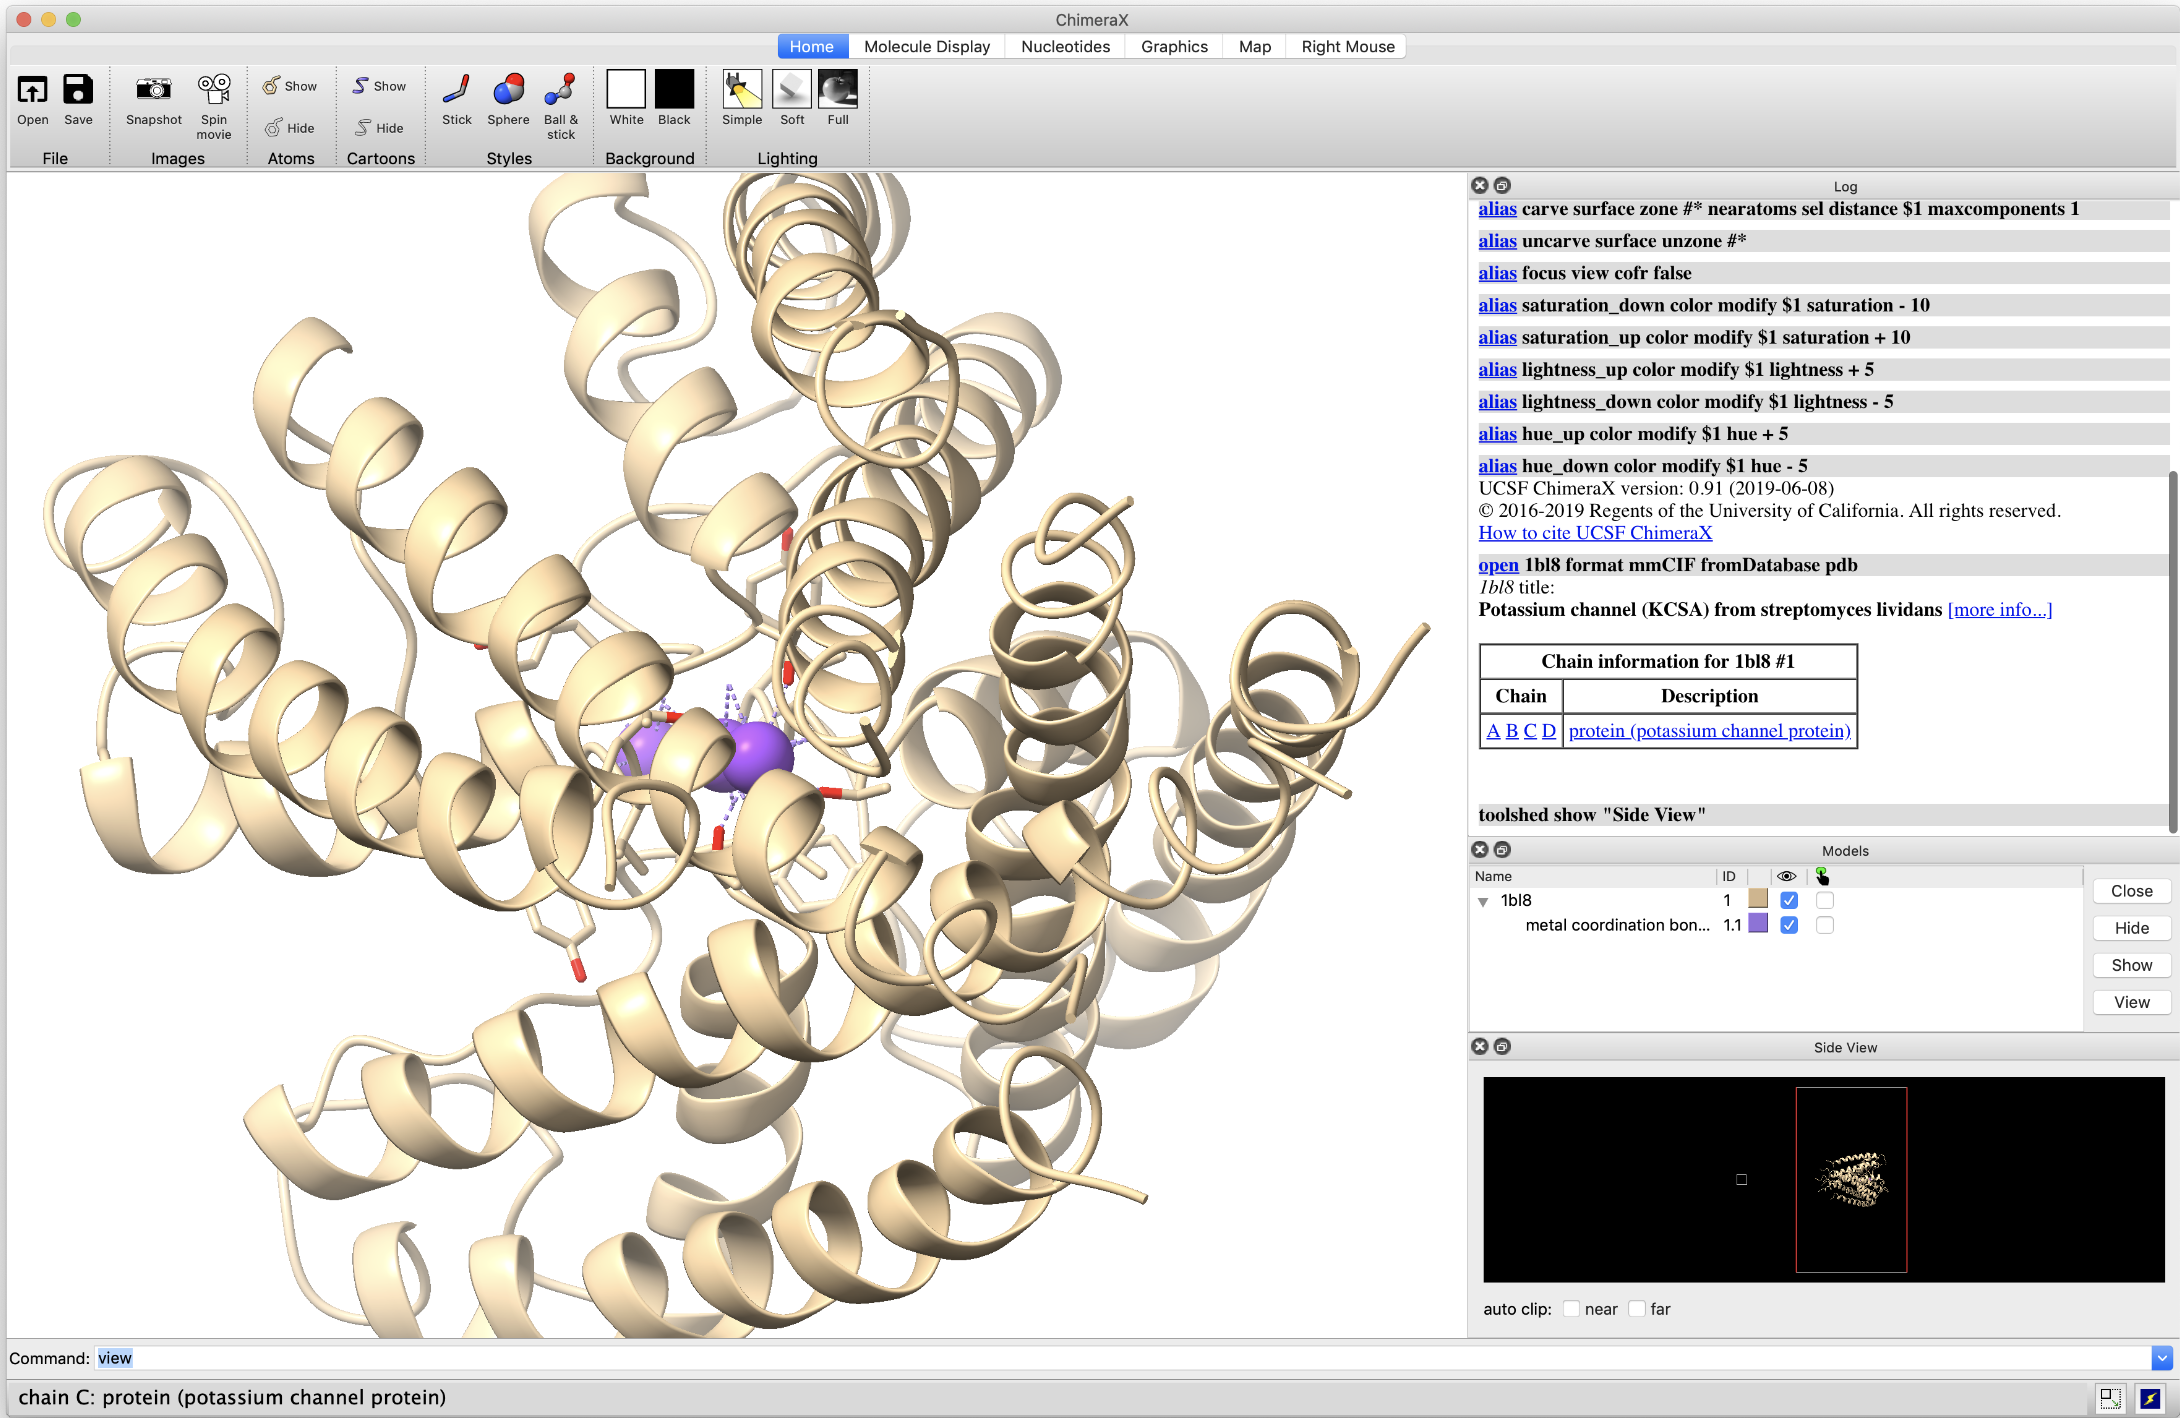
Task: Apply Sphere atom style
Action: pos(508,90)
